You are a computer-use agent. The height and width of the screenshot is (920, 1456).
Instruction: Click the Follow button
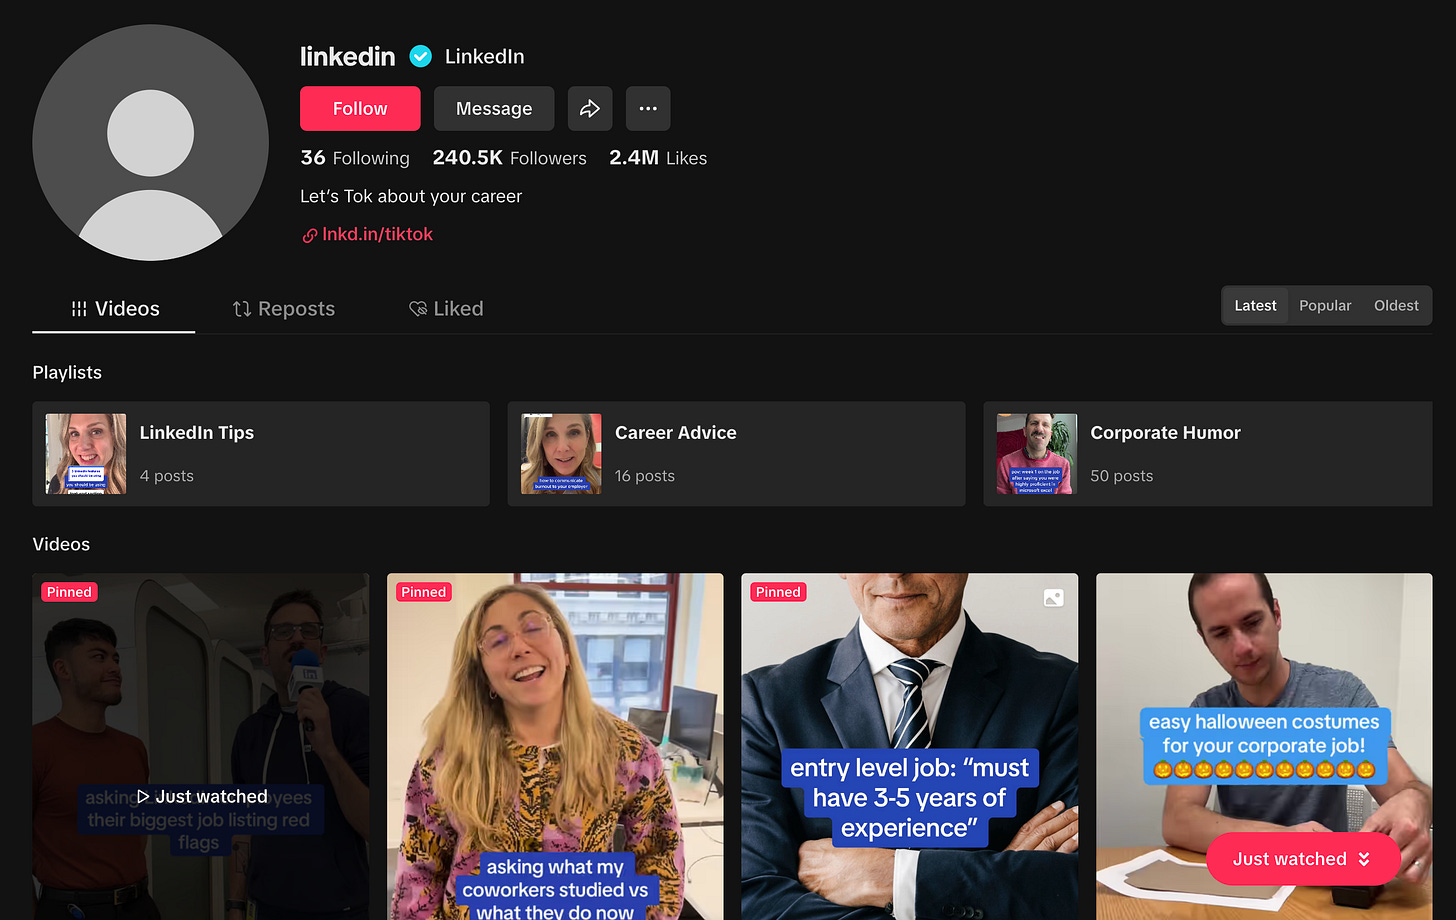[x=360, y=108]
